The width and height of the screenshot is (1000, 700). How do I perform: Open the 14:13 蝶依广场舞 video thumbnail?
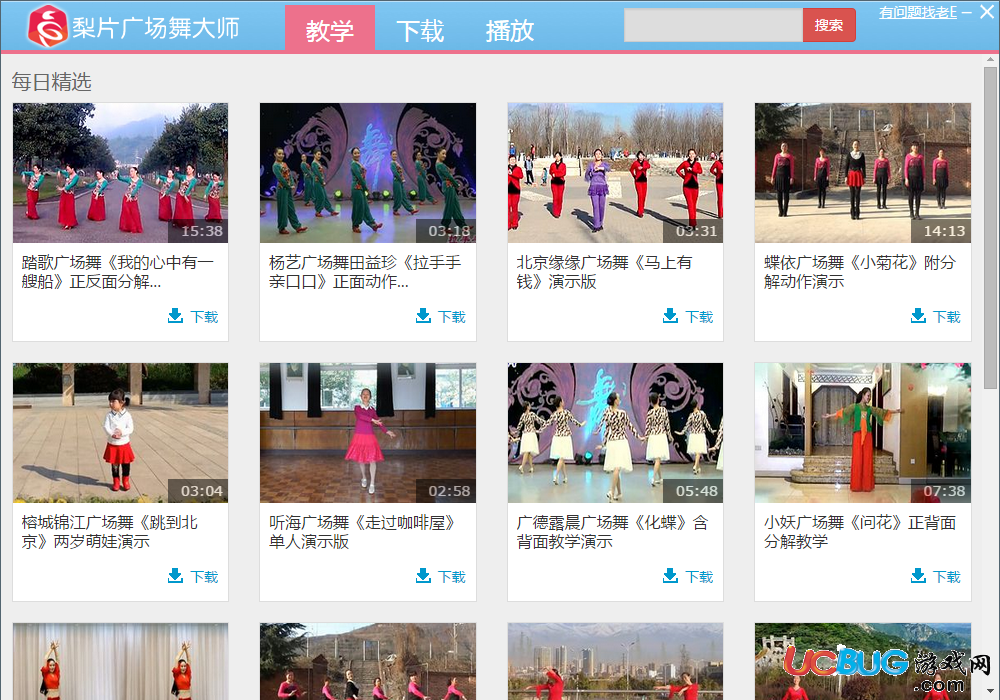tap(862, 173)
